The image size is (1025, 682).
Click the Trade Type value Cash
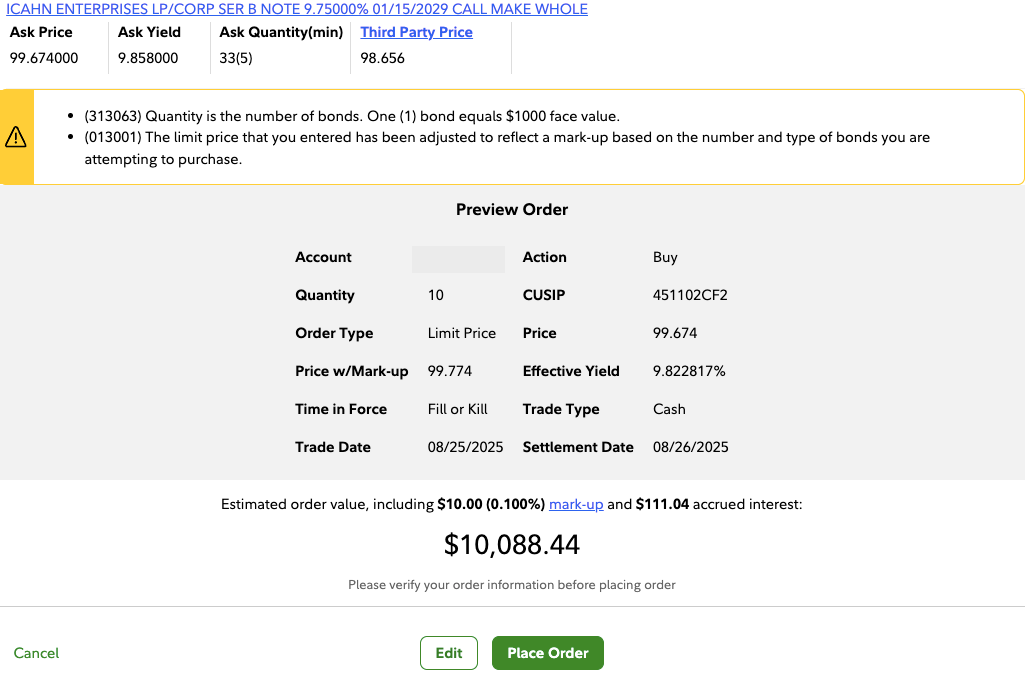coord(669,409)
